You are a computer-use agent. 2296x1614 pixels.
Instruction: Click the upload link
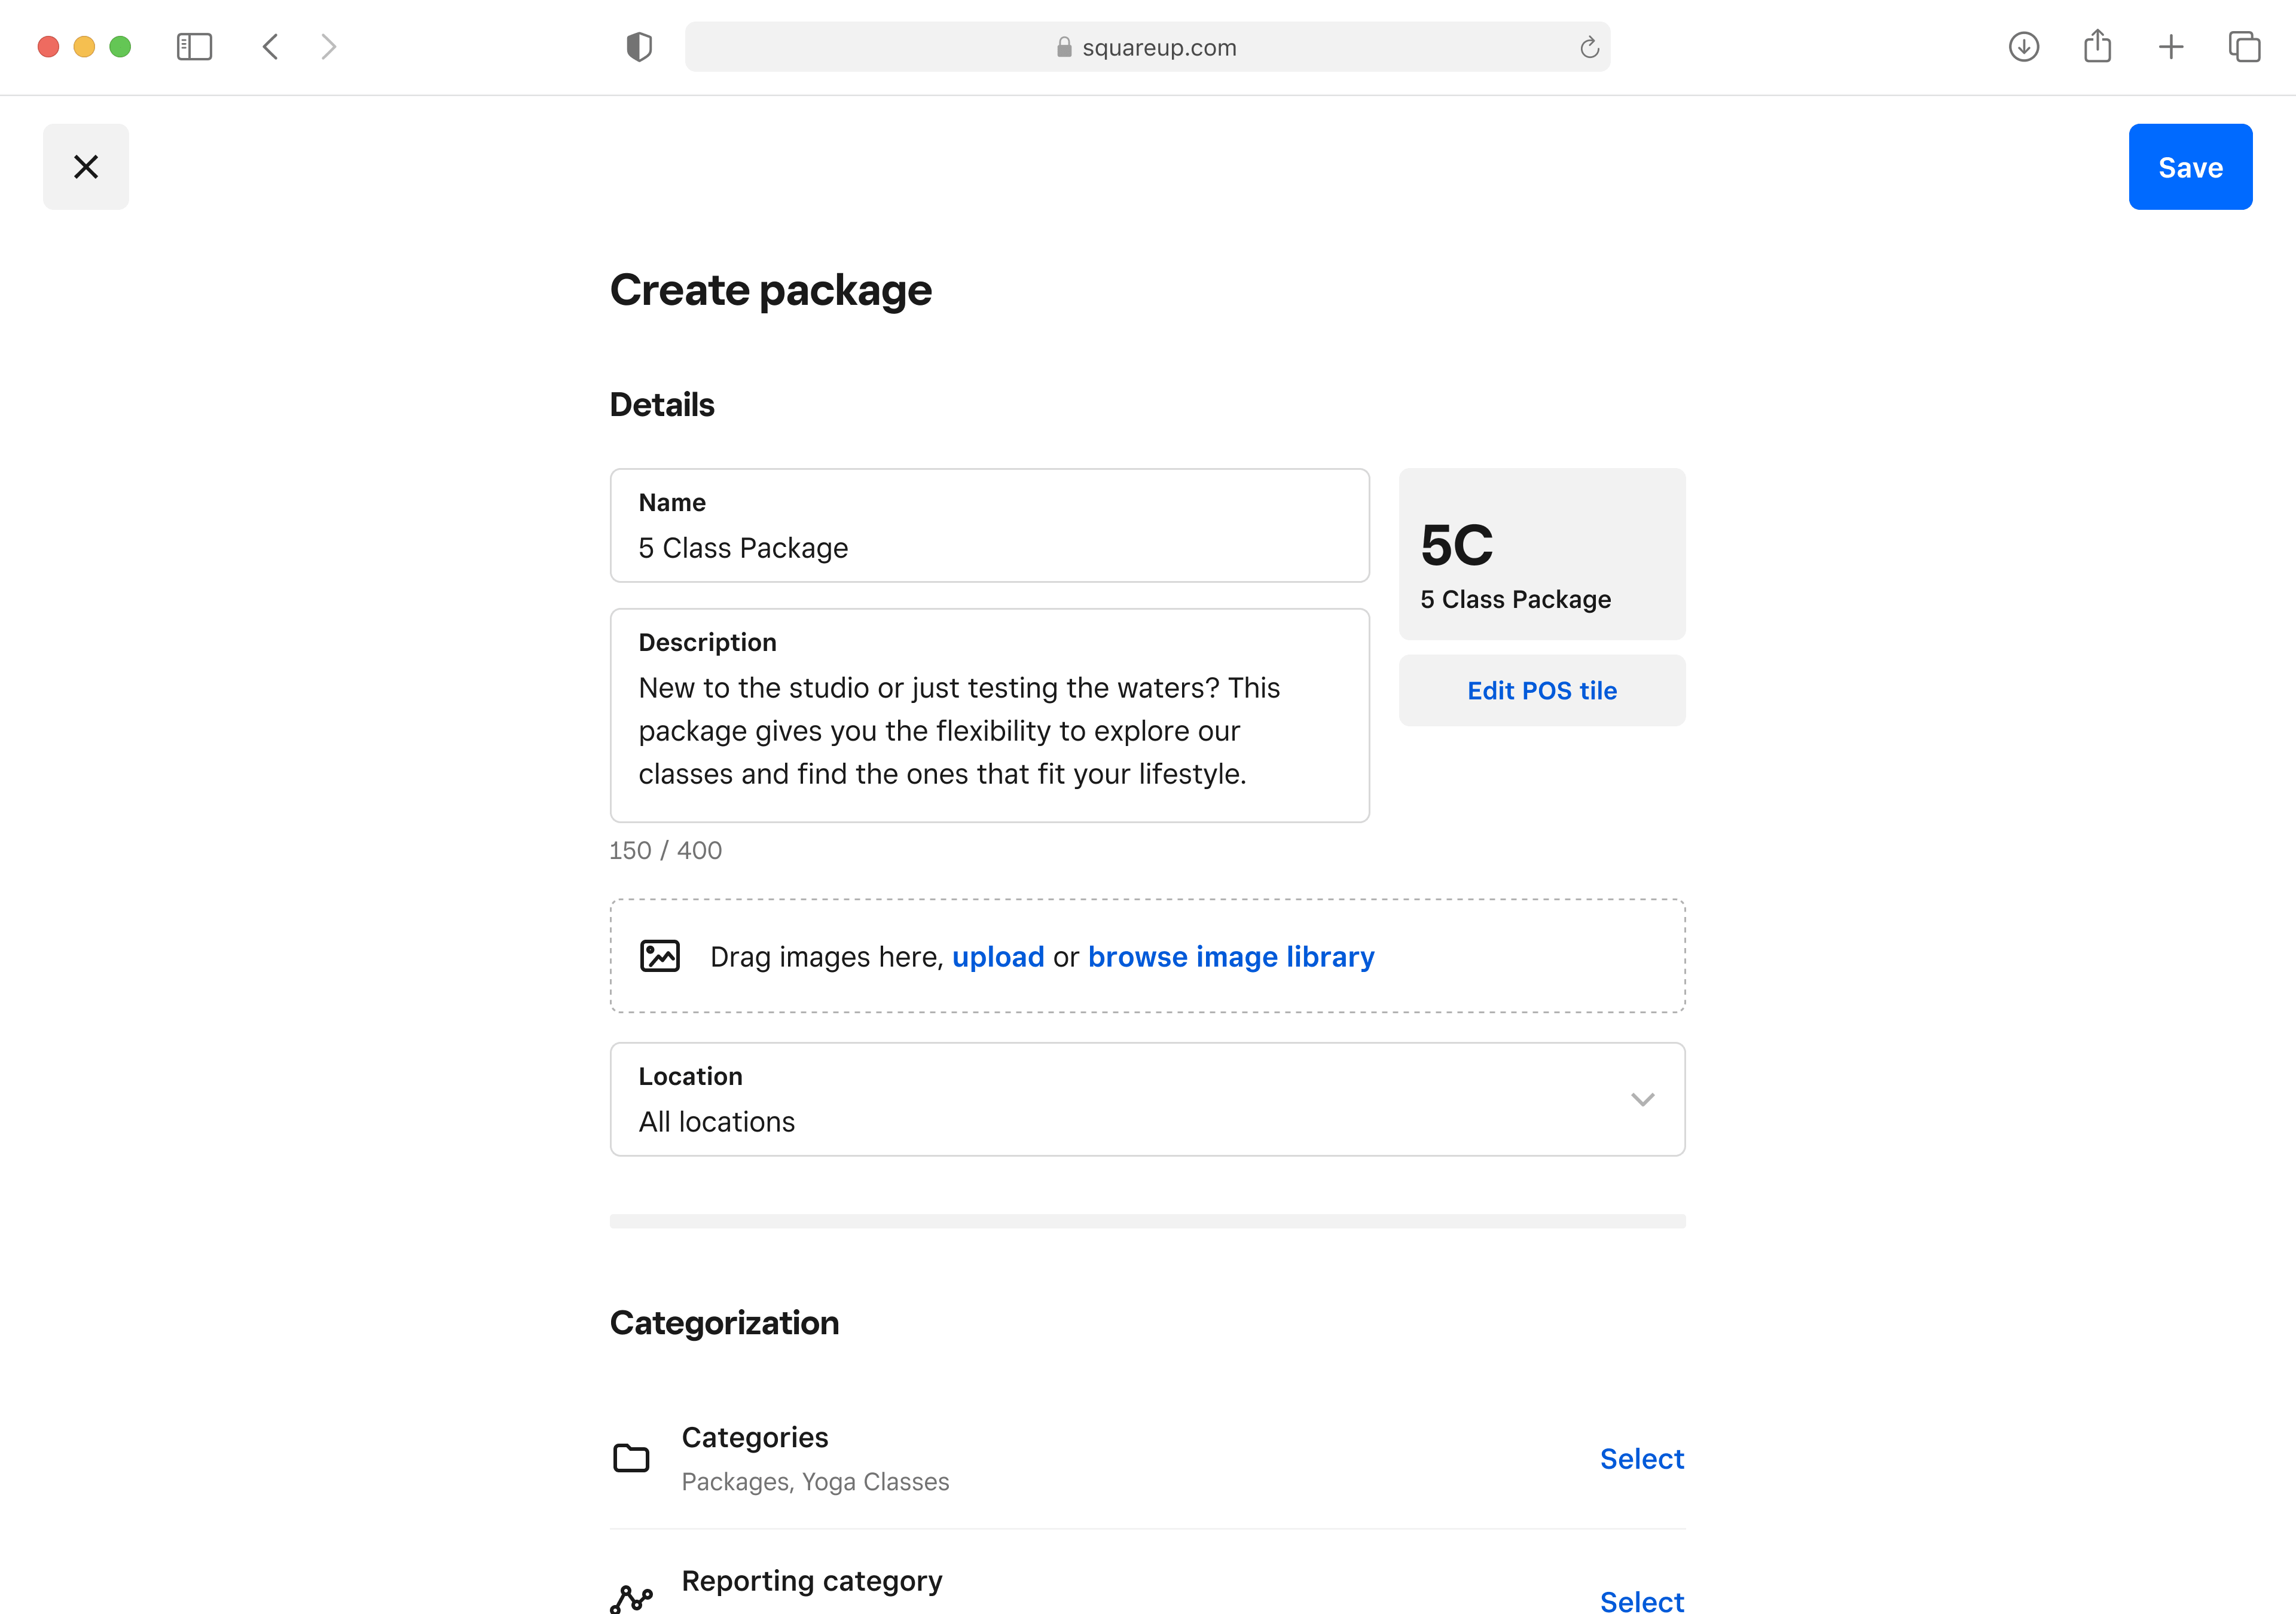[x=997, y=957]
